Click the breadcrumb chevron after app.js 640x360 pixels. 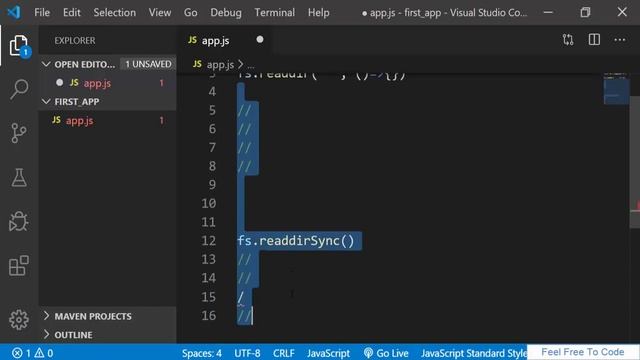click(x=240, y=64)
